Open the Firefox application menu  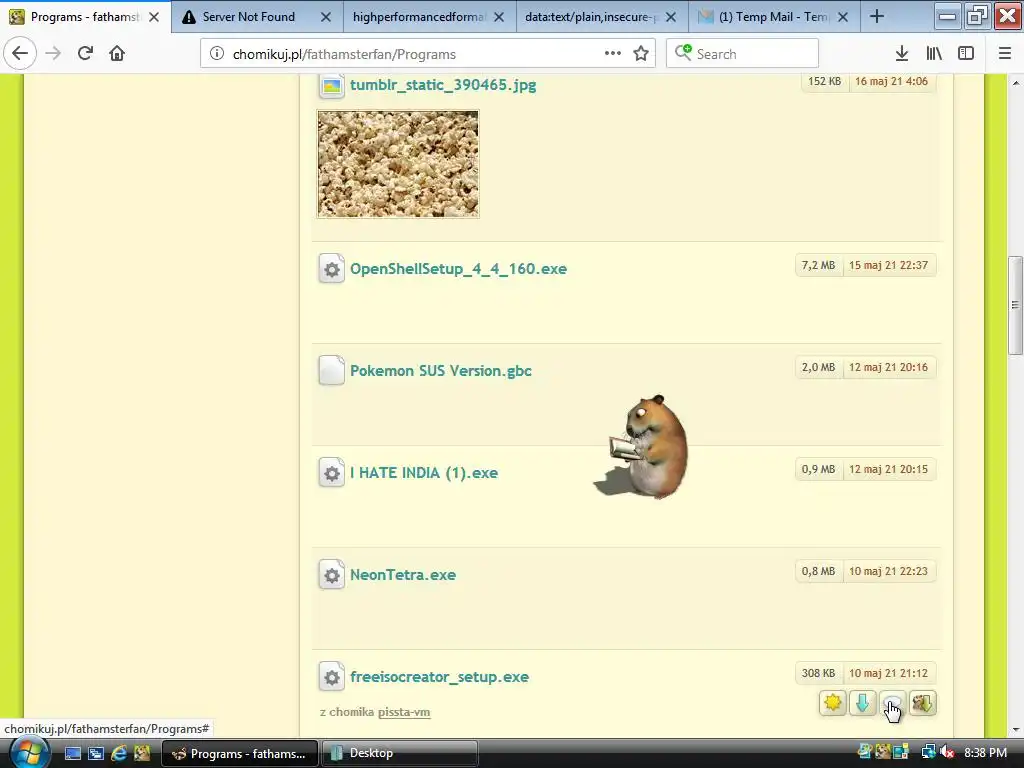(1005, 54)
